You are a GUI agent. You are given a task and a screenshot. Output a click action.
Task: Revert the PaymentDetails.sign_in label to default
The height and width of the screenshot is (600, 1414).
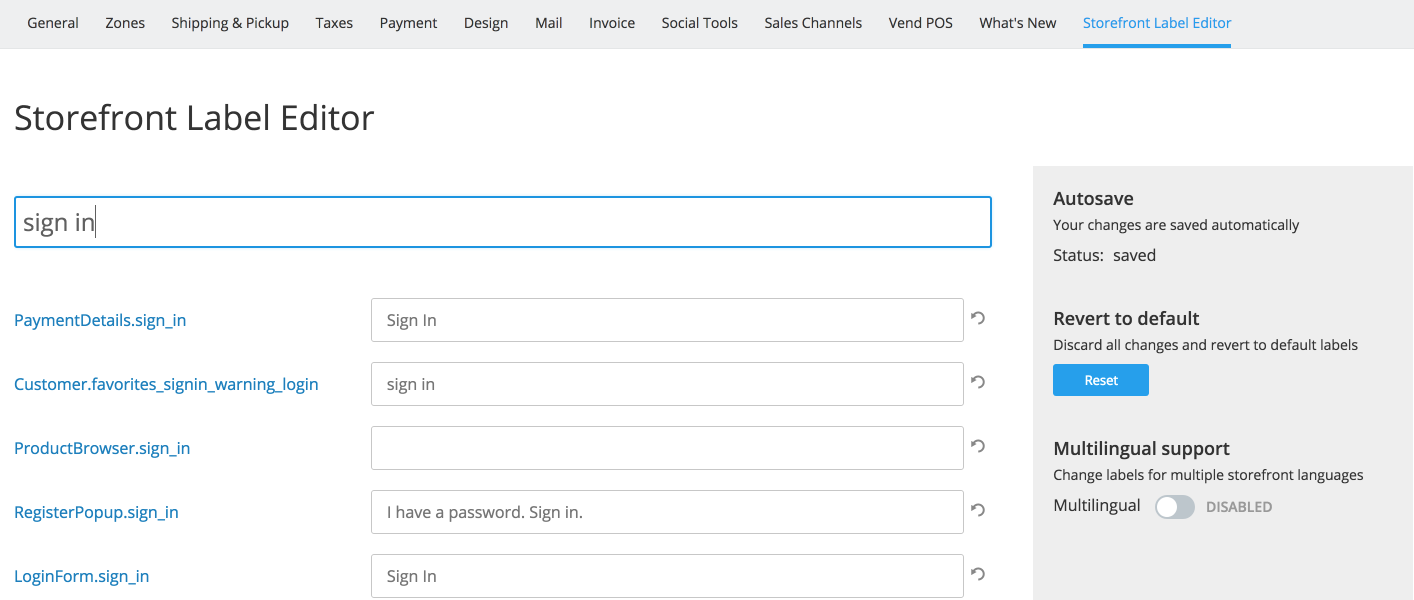point(978,318)
